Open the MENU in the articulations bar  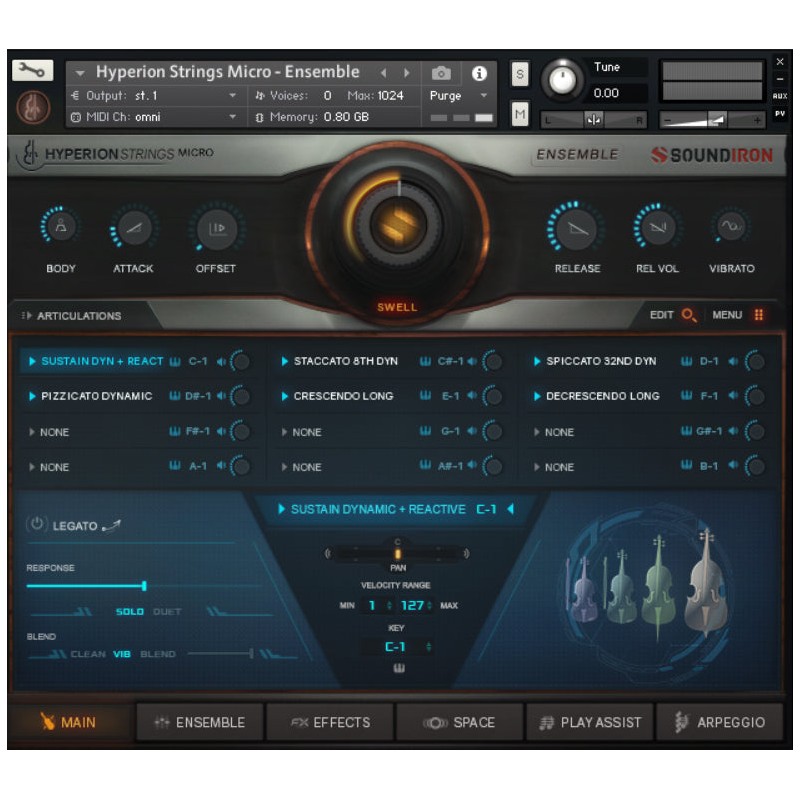pyautogui.click(x=727, y=314)
